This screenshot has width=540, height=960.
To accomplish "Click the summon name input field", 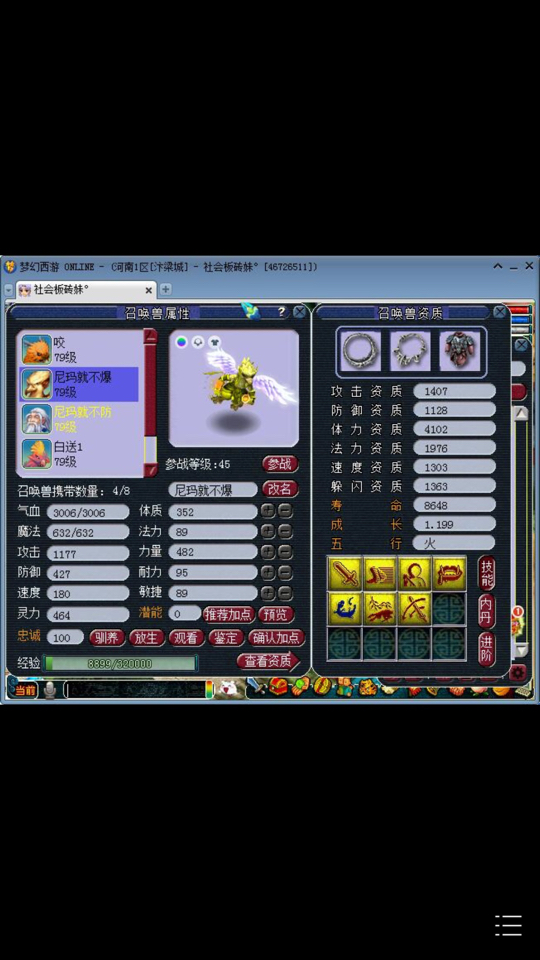I will coord(213,490).
